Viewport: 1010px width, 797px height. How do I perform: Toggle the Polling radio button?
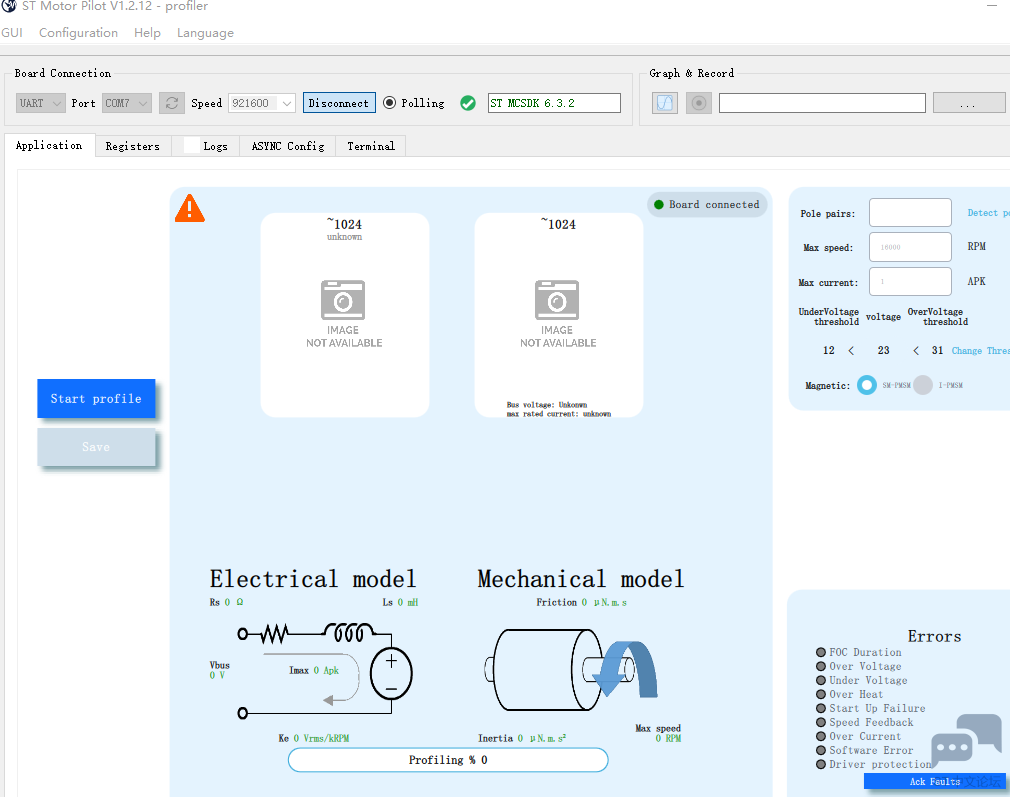[390, 103]
